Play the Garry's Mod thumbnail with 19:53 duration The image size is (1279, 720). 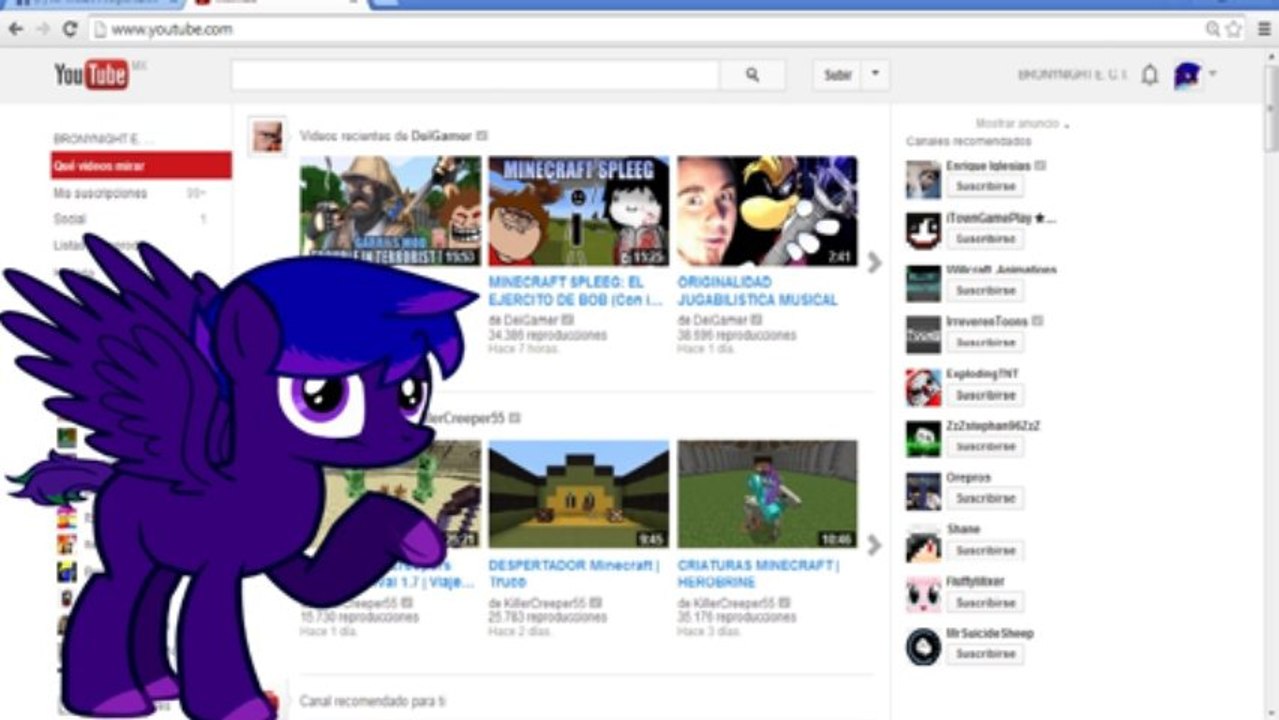click(390, 211)
